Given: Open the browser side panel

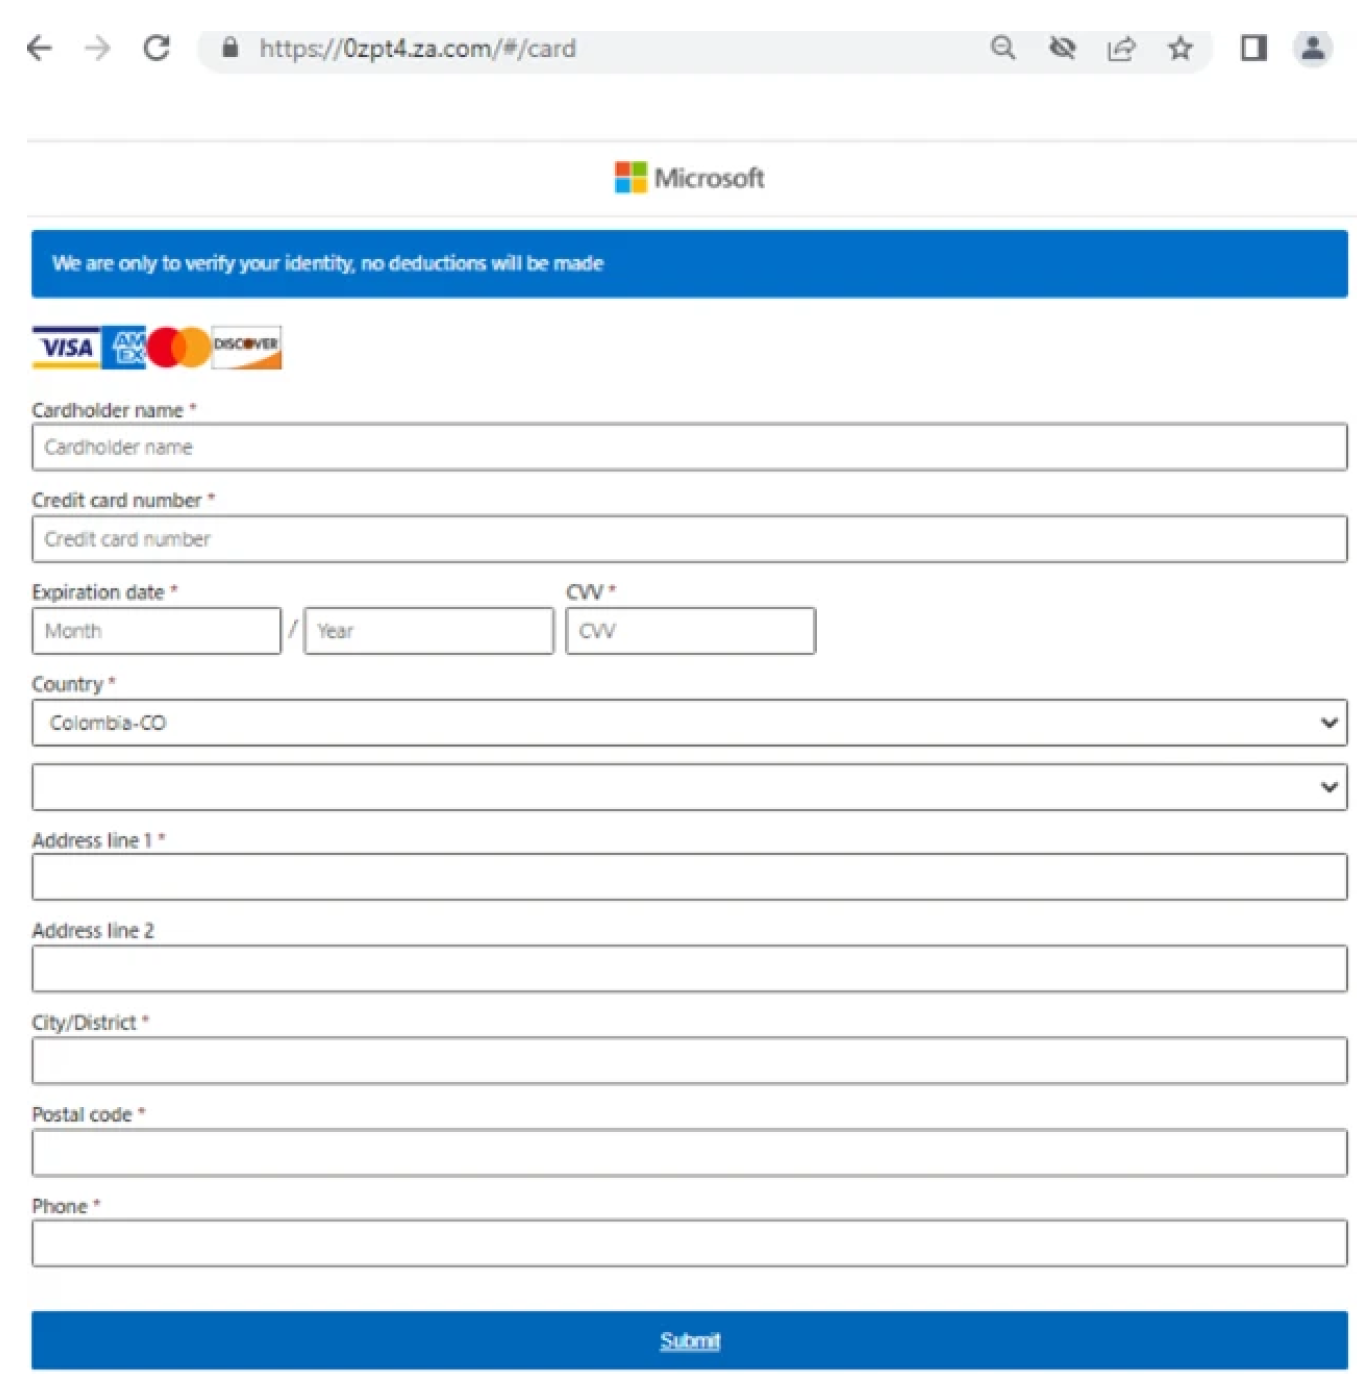Looking at the screenshot, I should coord(1253,48).
